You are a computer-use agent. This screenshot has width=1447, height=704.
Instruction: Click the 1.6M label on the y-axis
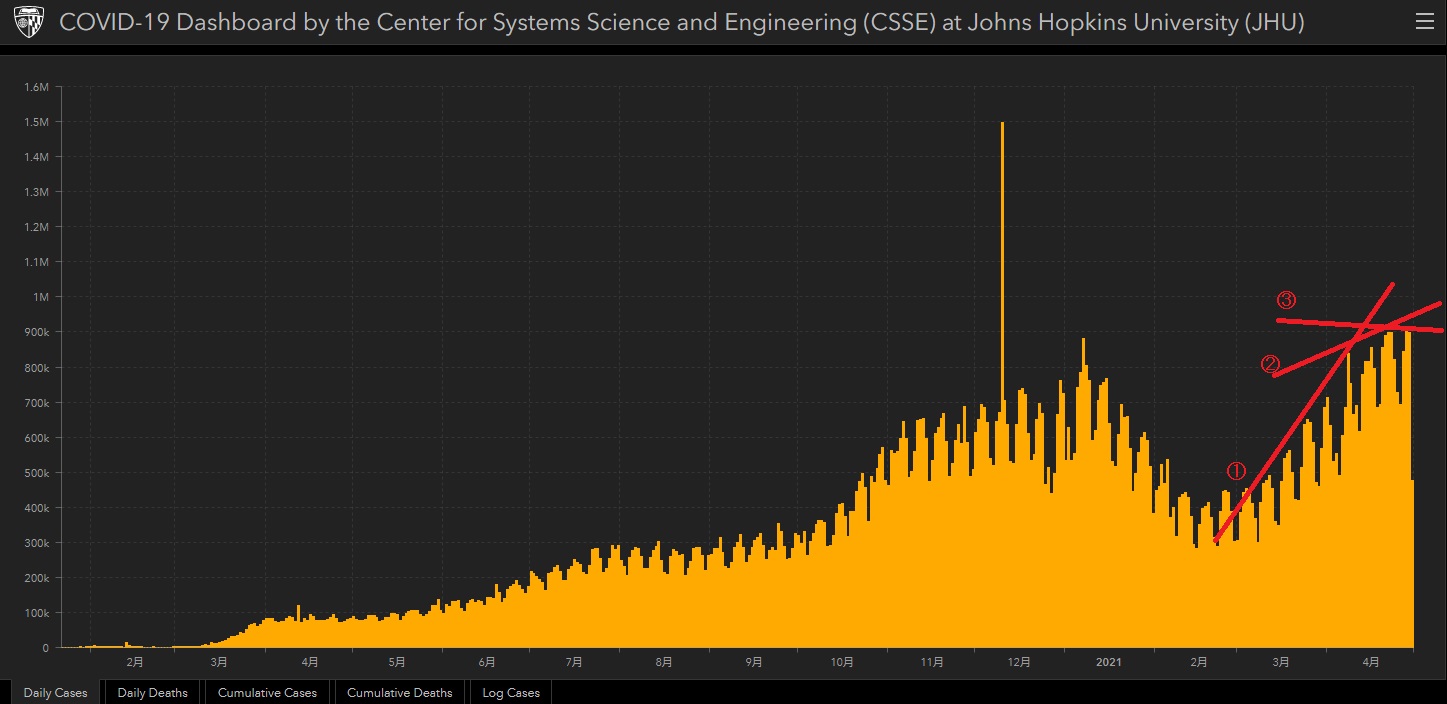(x=36, y=87)
